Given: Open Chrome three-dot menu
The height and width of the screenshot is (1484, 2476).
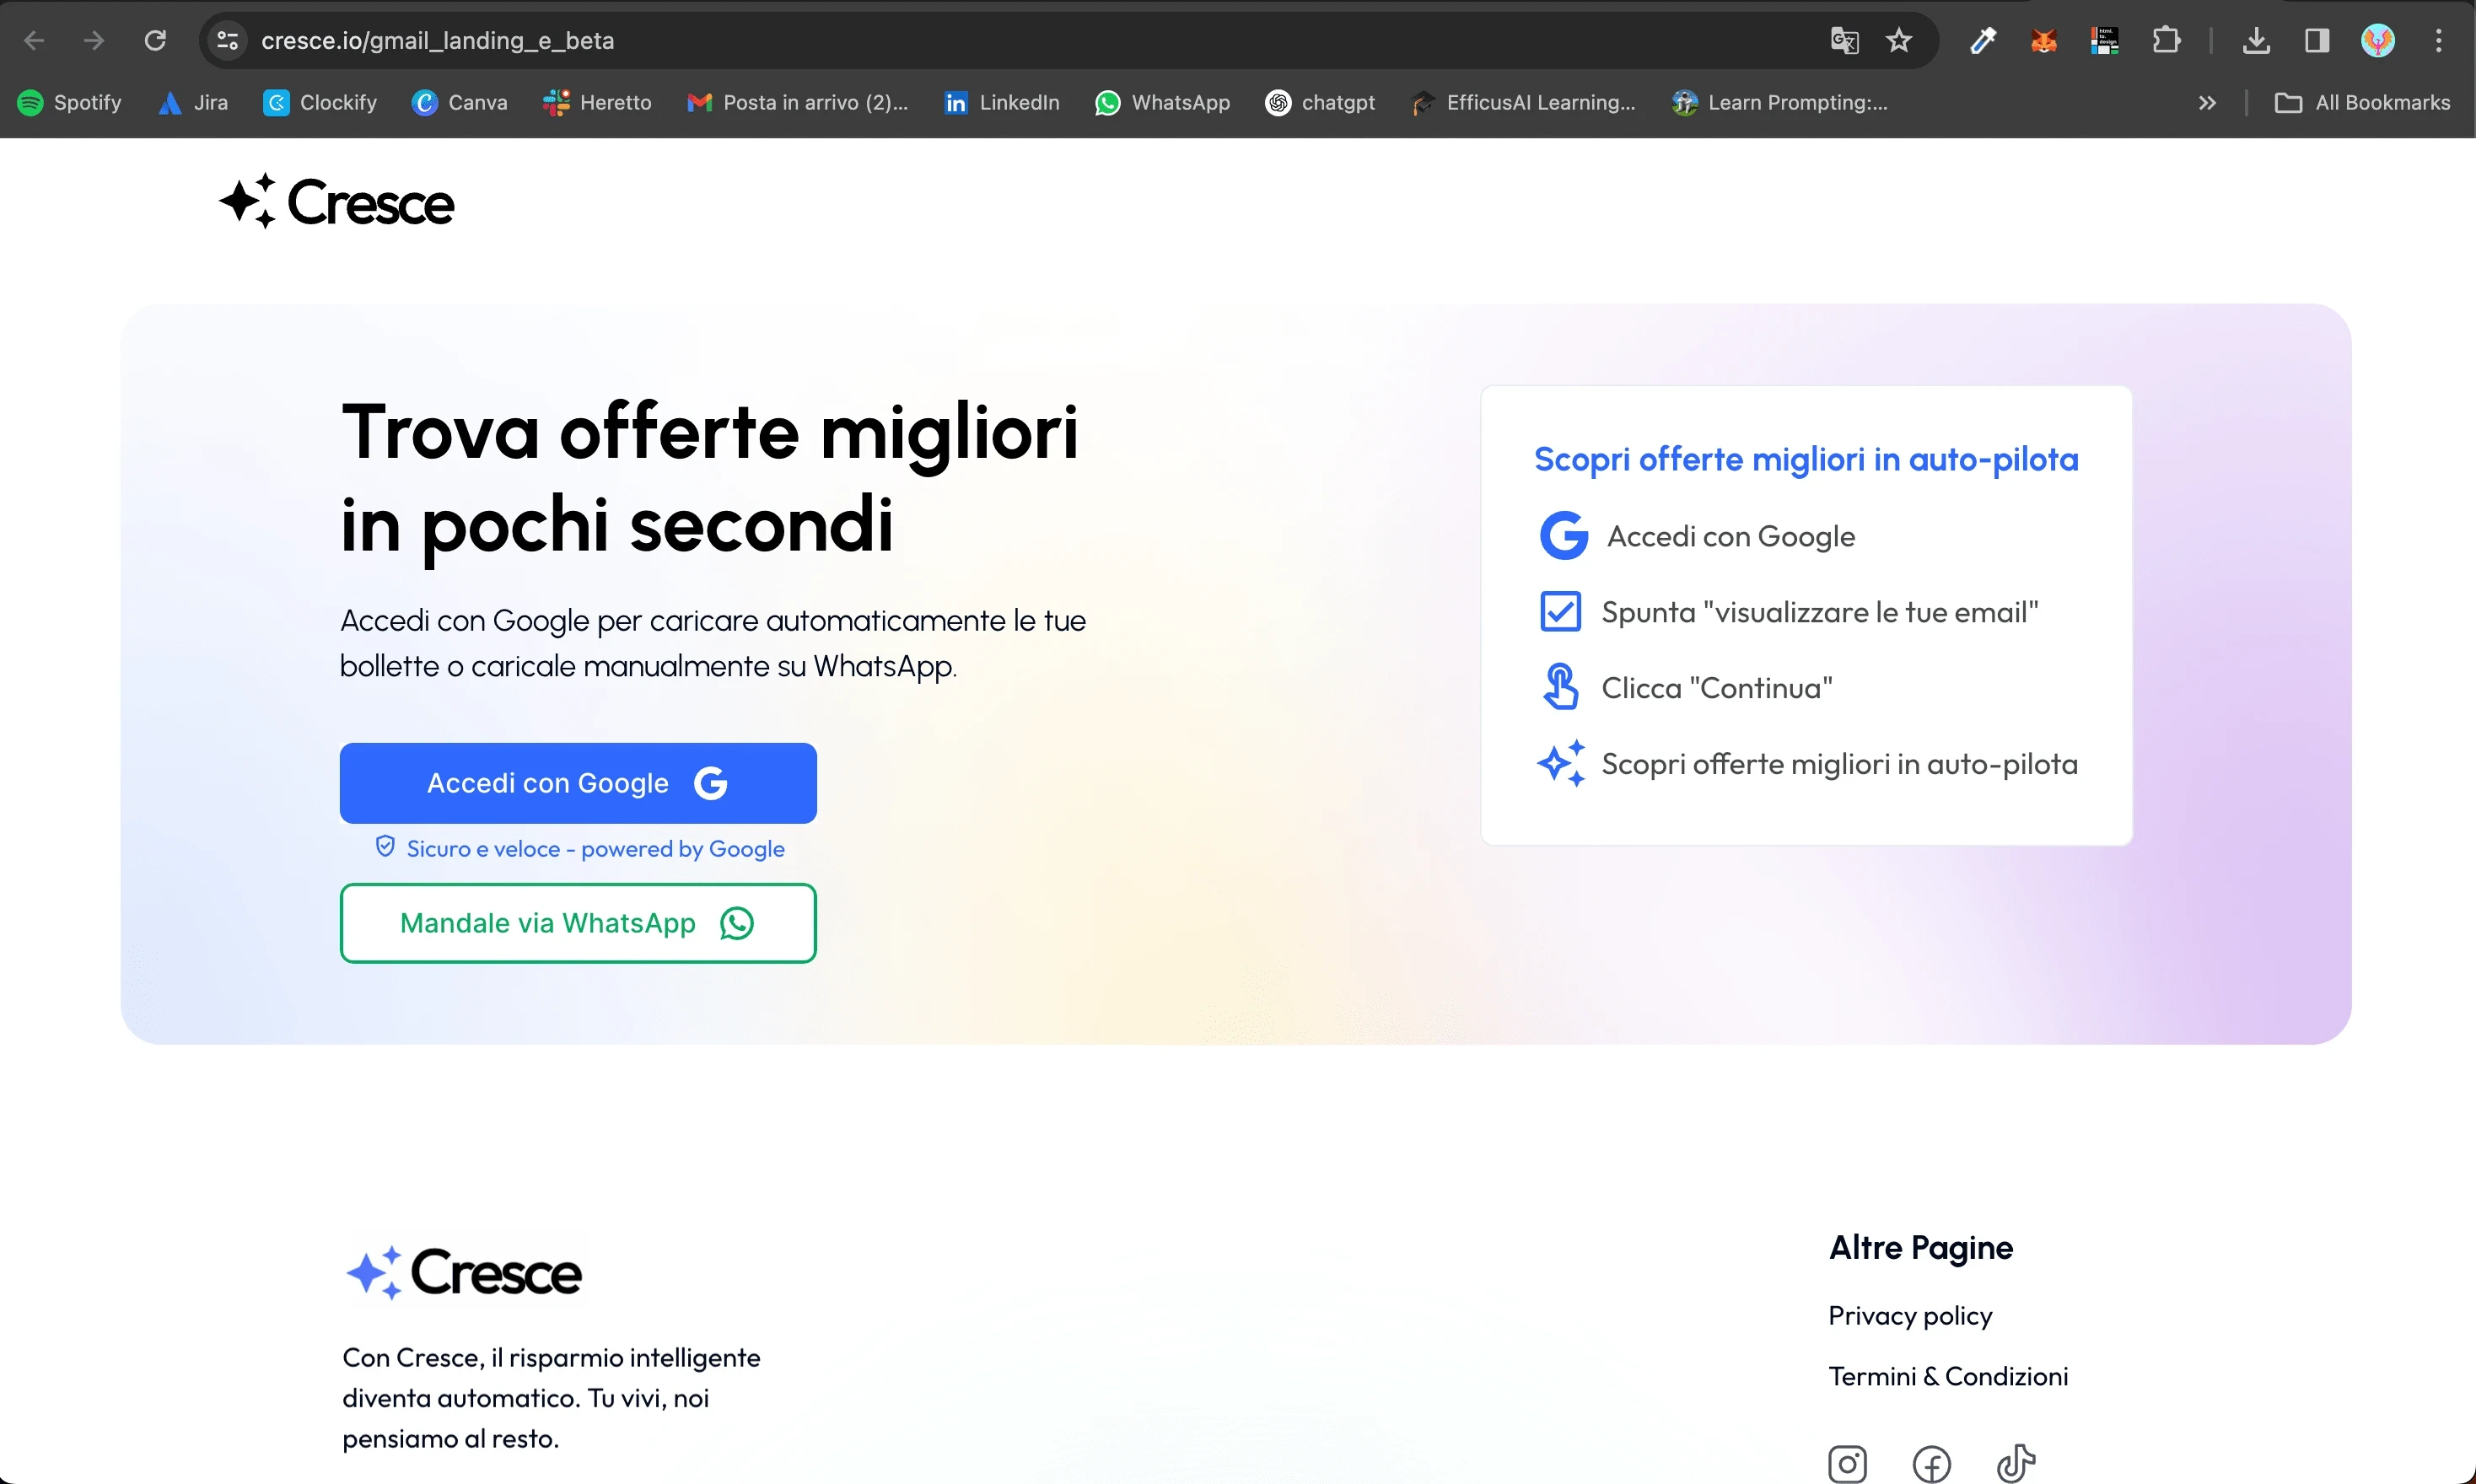Looking at the screenshot, I should (2438, 41).
